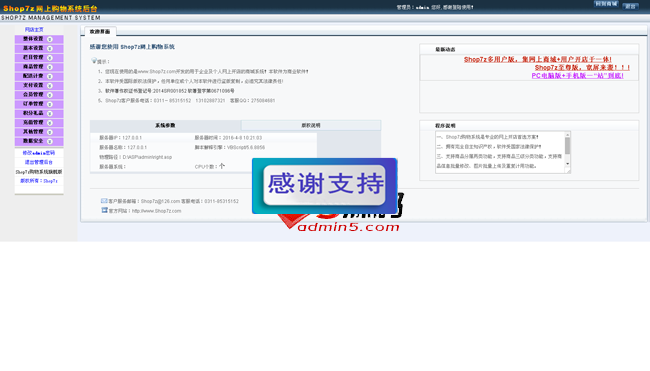Click the 客户服务邮箱 Shop7z@126.com text
The image size is (650, 371).
coord(144,201)
